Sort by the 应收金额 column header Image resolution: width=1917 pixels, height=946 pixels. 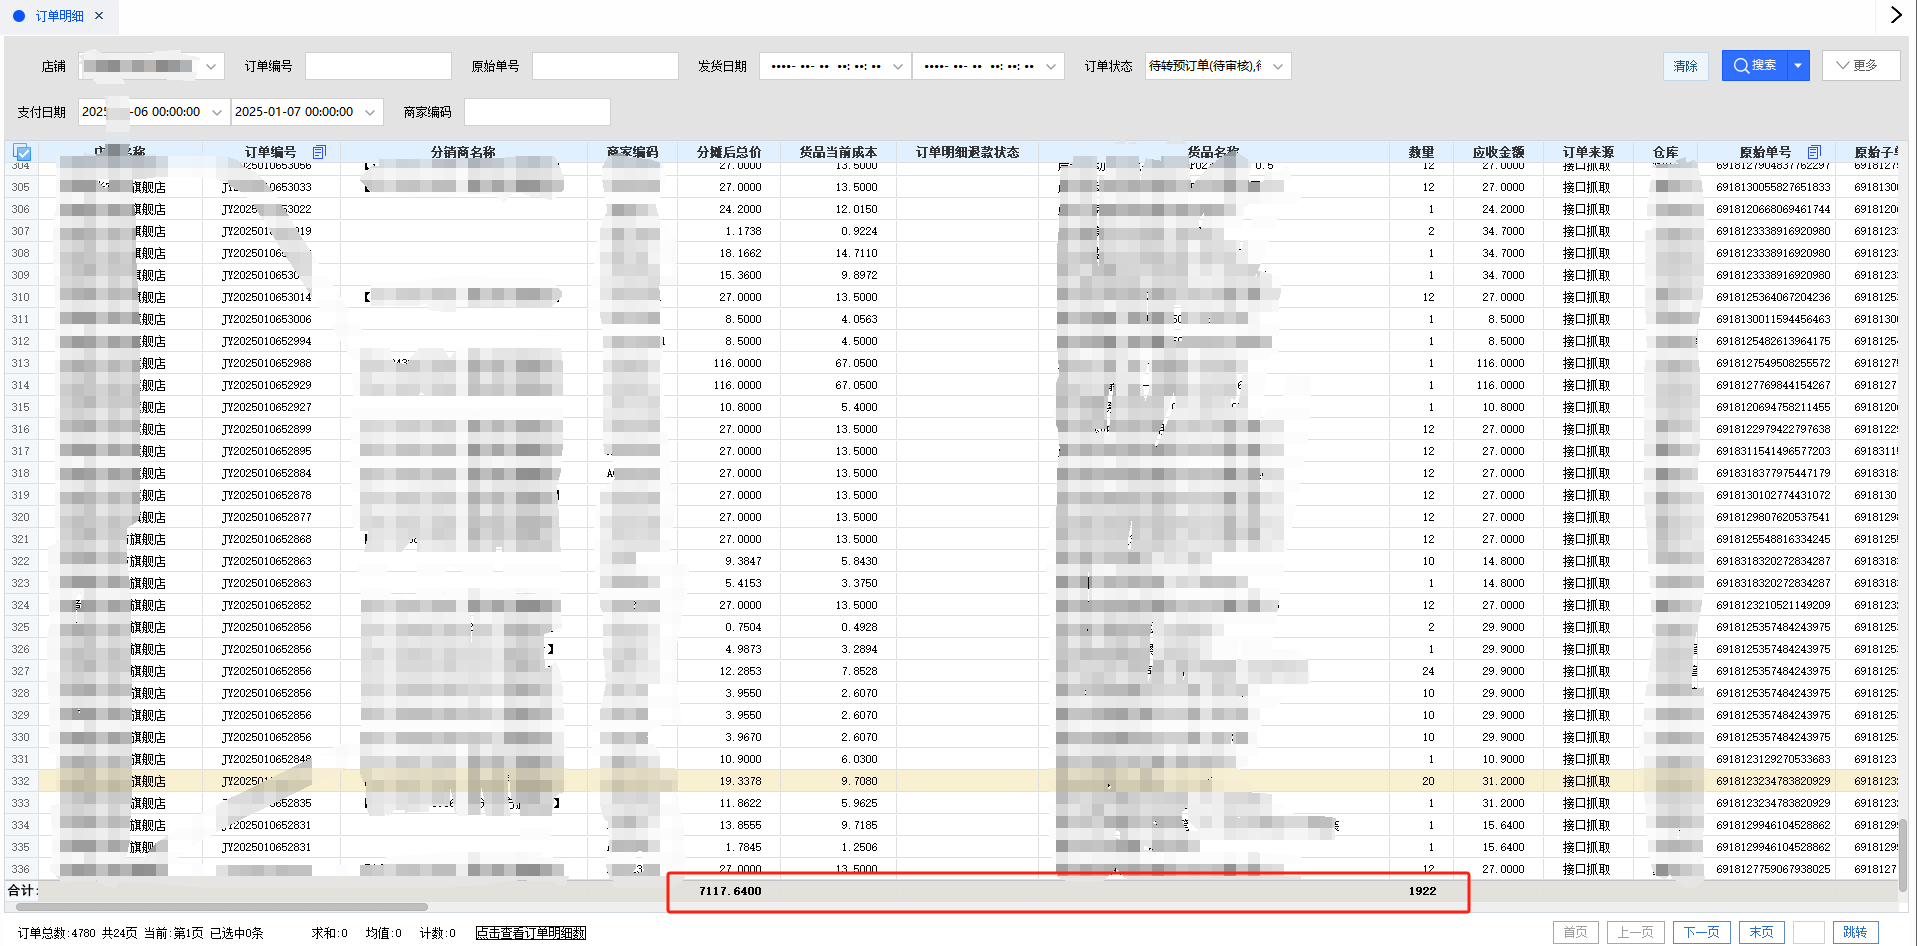point(1497,152)
